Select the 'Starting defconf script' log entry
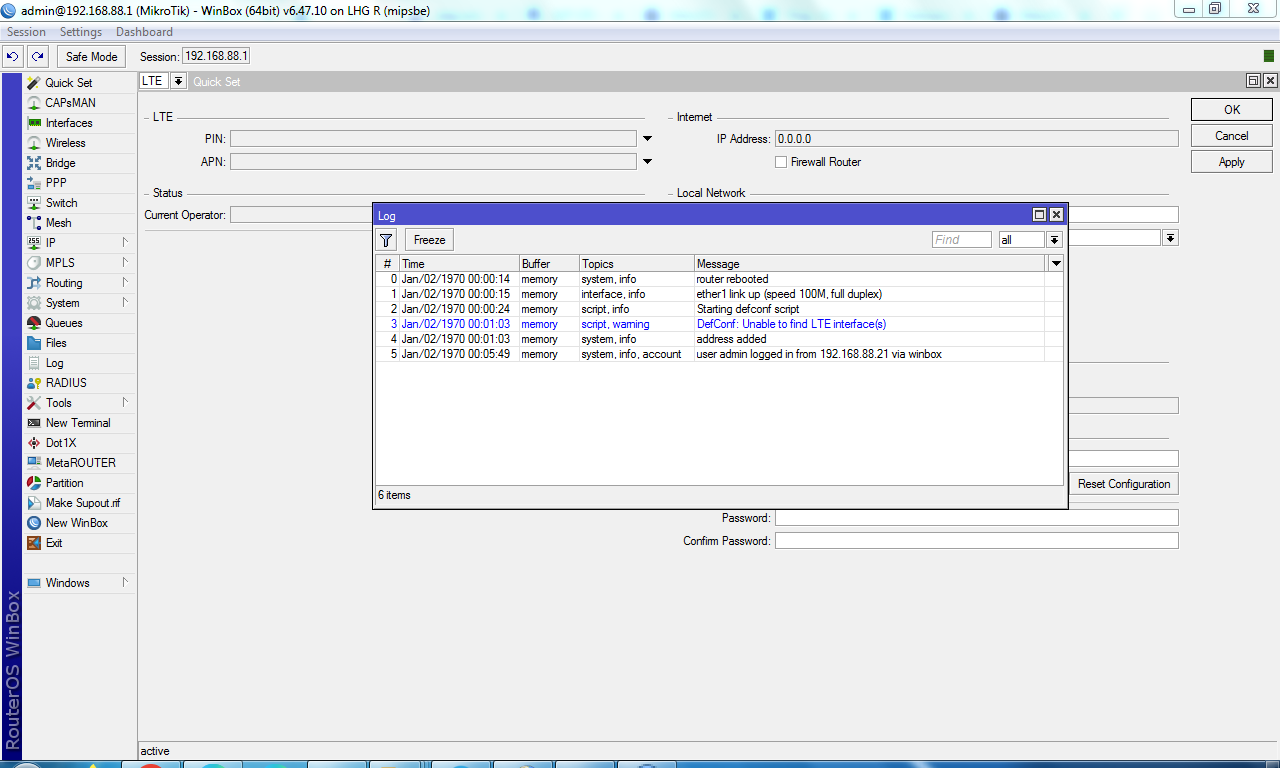The height and width of the screenshot is (768, 1280). tap(719, 310)
